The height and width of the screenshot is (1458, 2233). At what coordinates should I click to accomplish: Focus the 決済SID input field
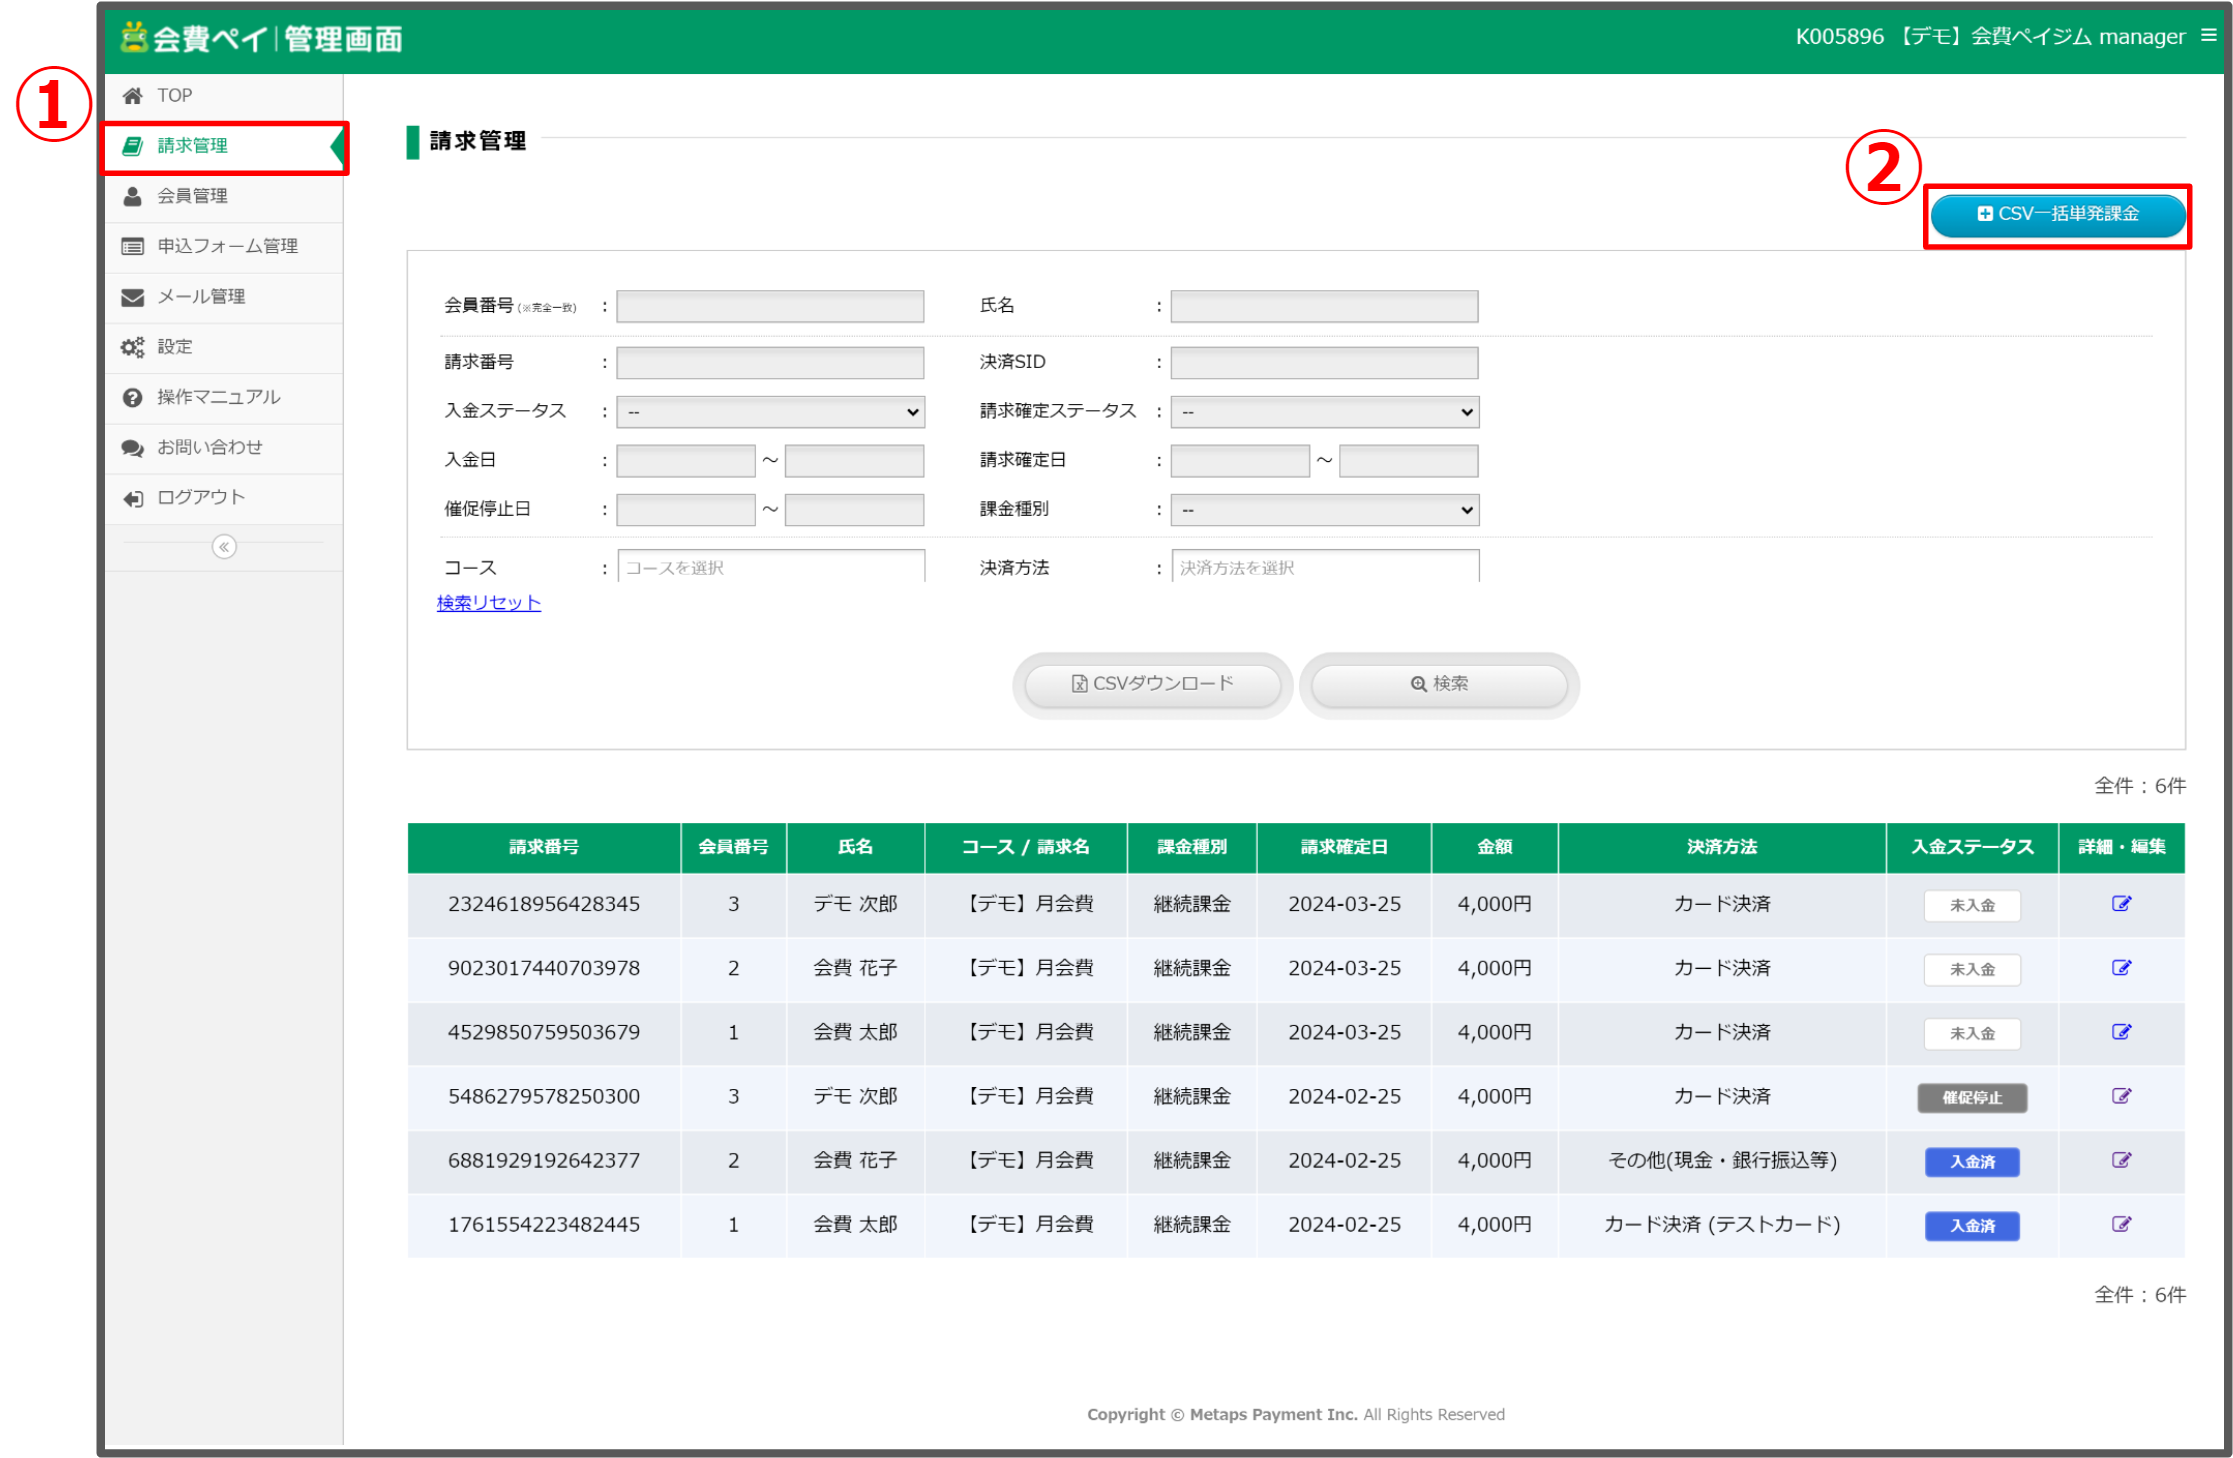tap(1324, 362)
